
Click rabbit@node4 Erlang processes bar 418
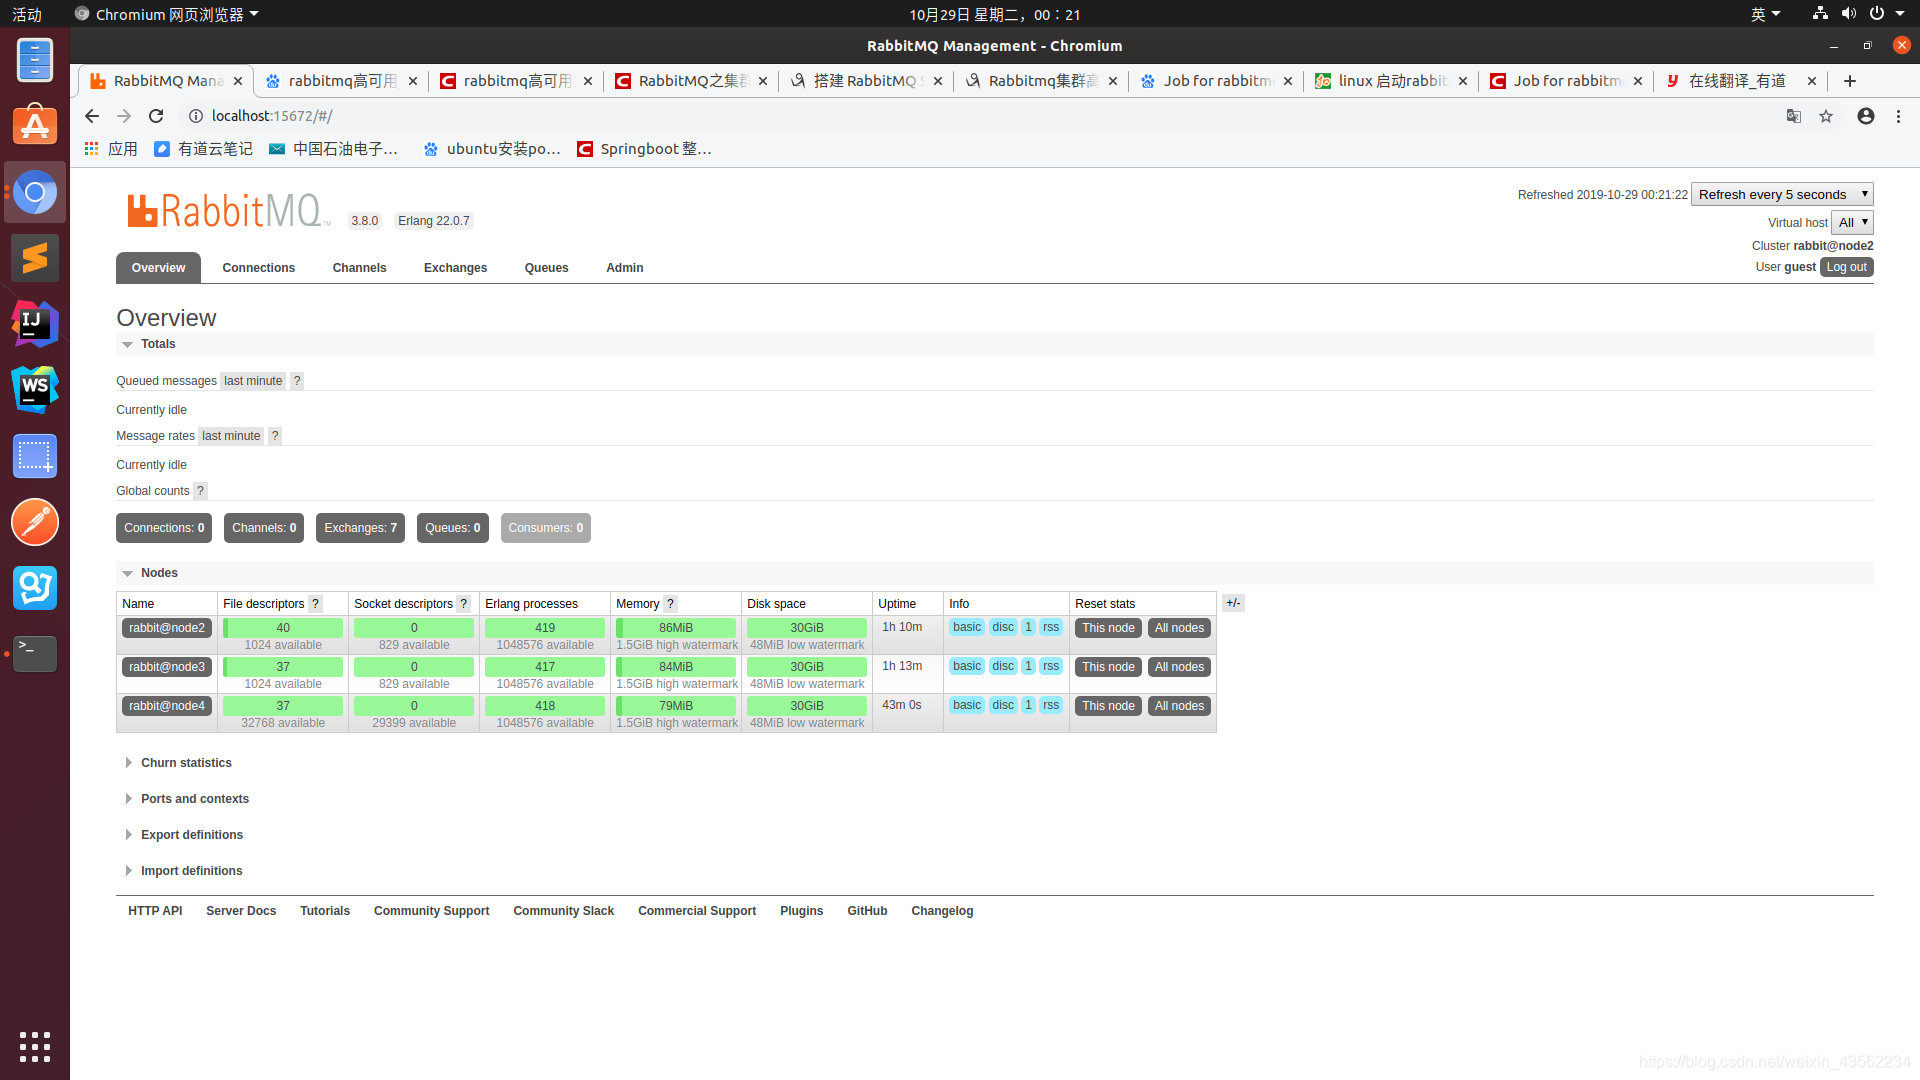[545, 706]
